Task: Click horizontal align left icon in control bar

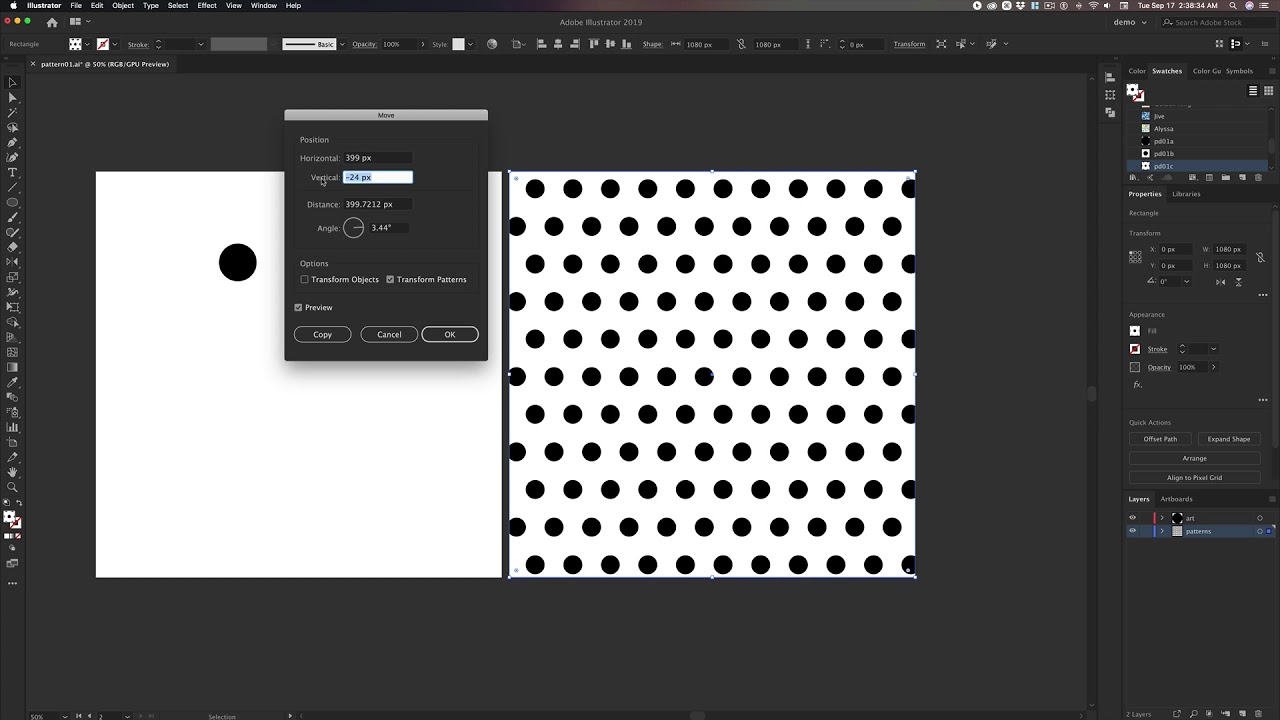Action: [x=541, y=44]
